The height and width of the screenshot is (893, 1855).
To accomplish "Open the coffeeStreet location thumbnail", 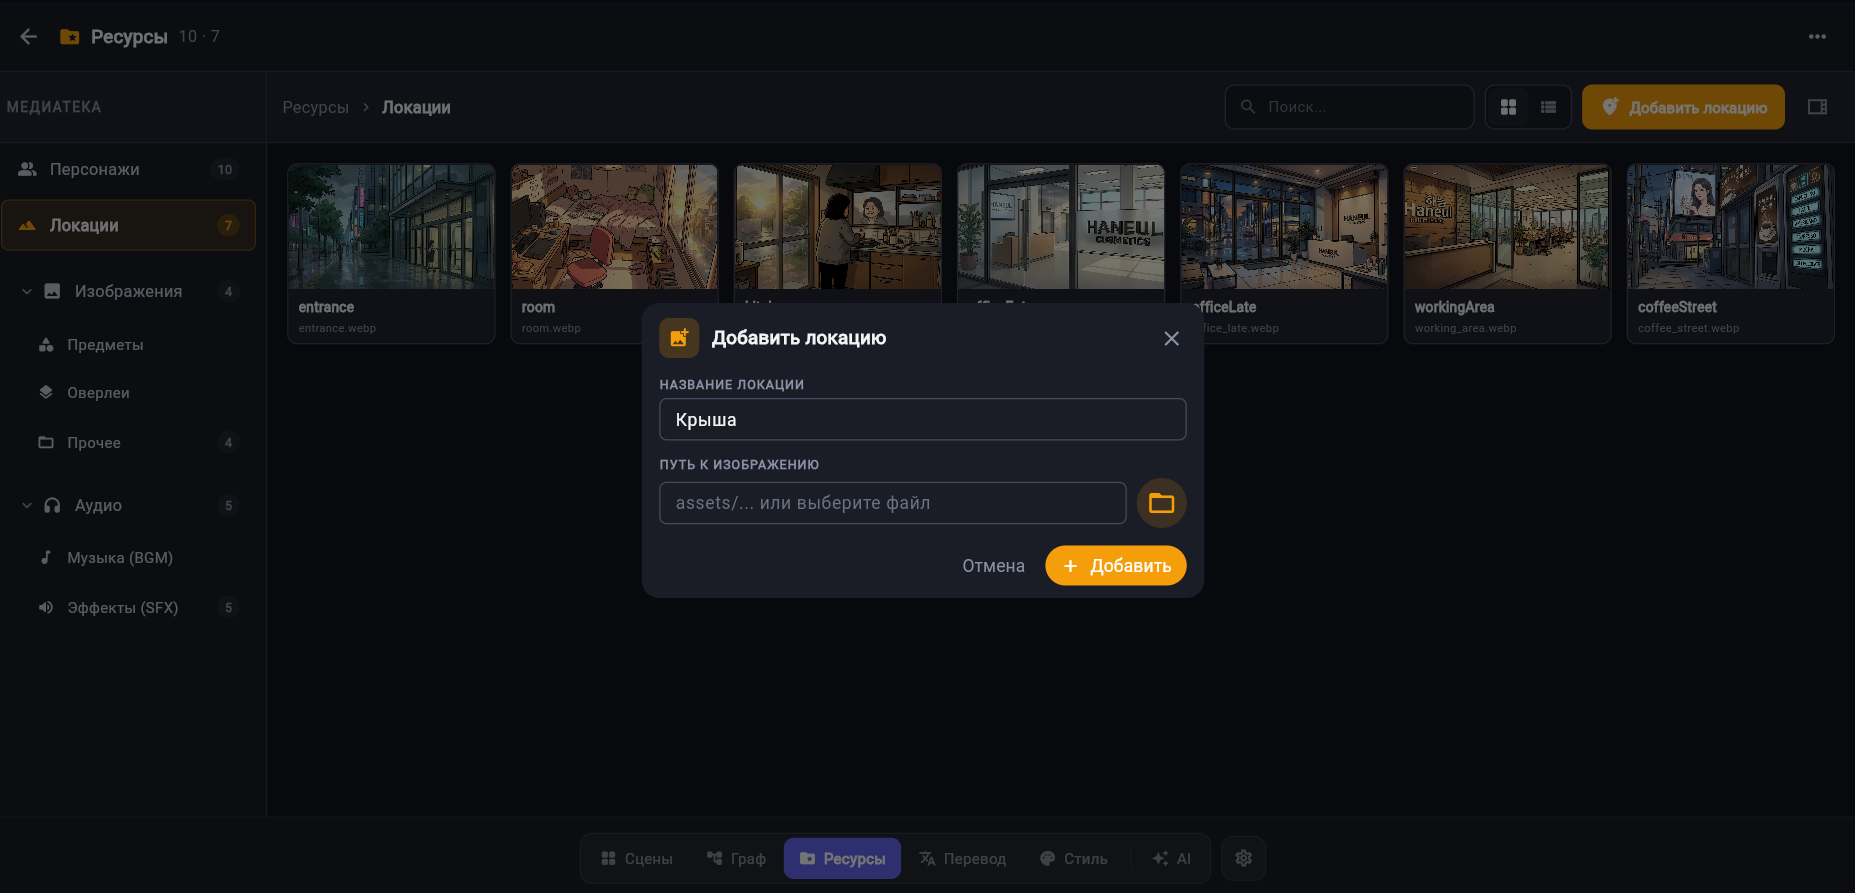I will tap(1731, 227).
